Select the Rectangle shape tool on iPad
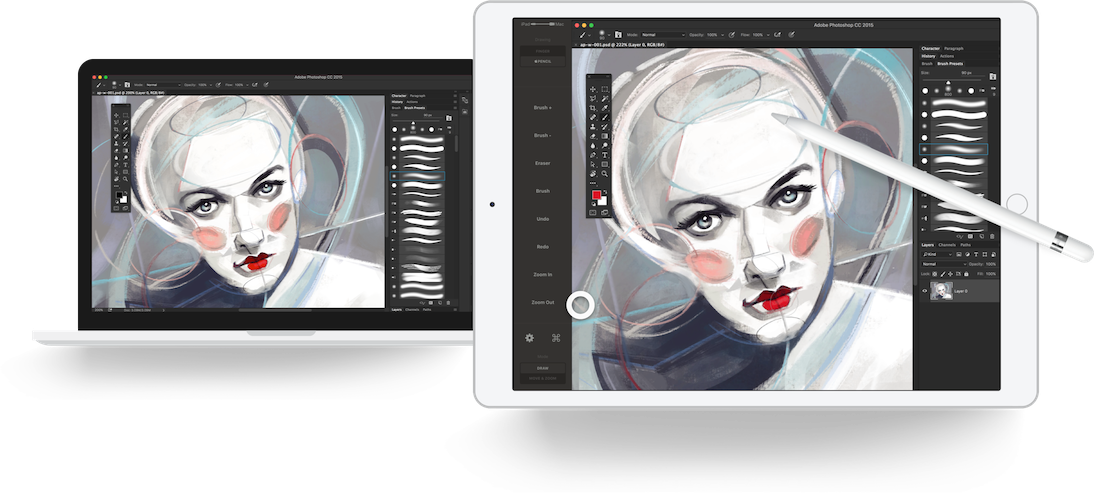1095x493 pixels. coord(605,164)
